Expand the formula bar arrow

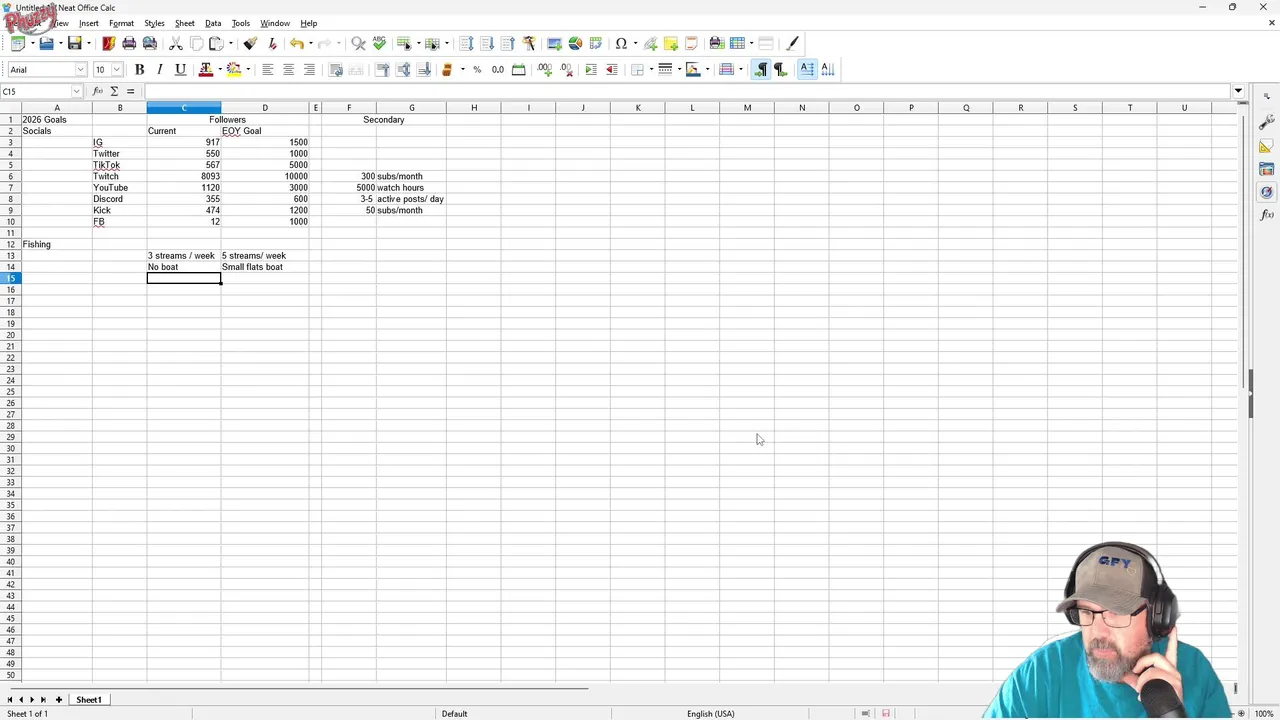1238,91
